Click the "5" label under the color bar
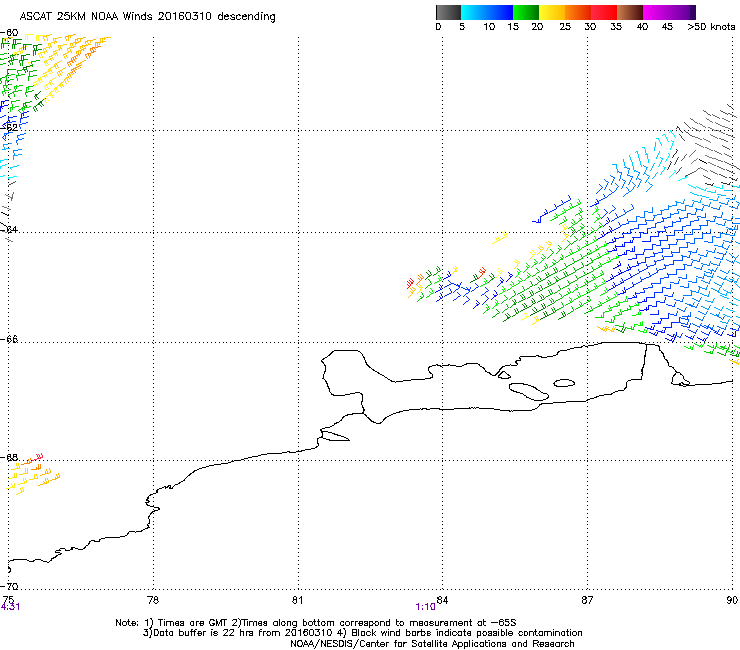Screen dimensions: 740x650 point(462,27)
